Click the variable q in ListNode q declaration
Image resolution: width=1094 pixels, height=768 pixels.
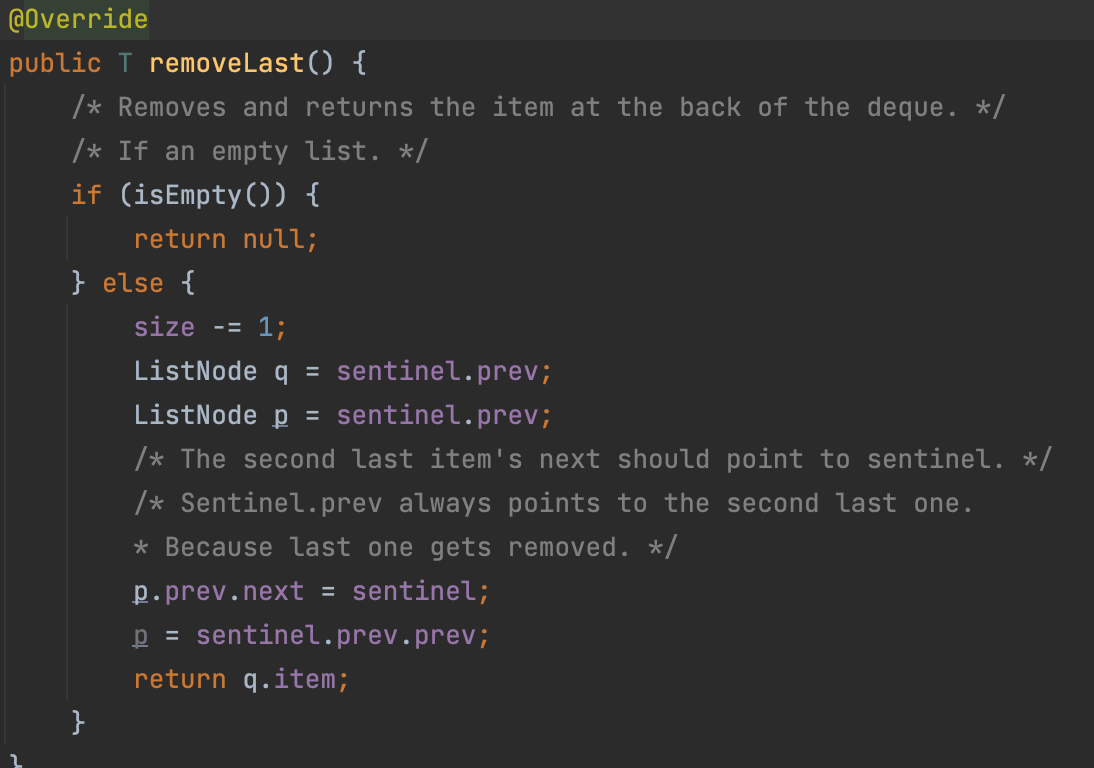point(280,371)
